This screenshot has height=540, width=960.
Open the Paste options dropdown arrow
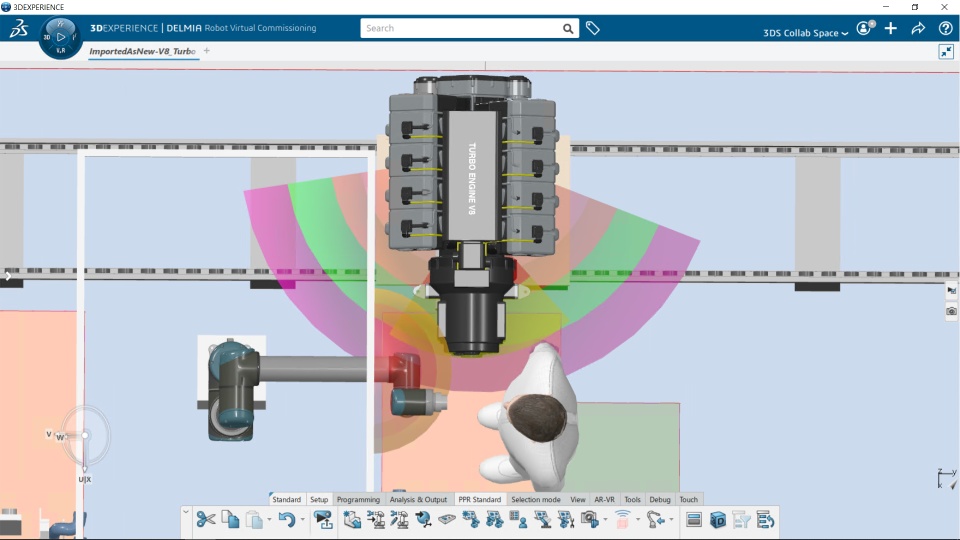click(269, 520)
